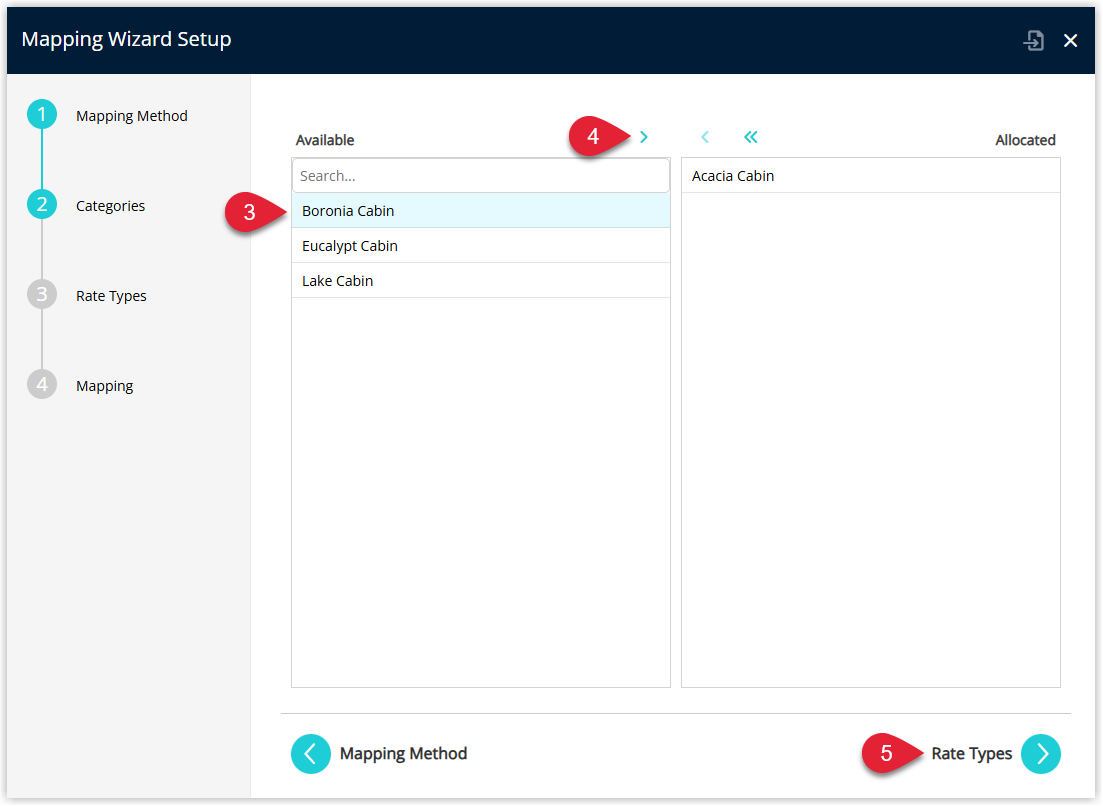
Task: Go to step 2 circle Categories
Action: (42, 205)
